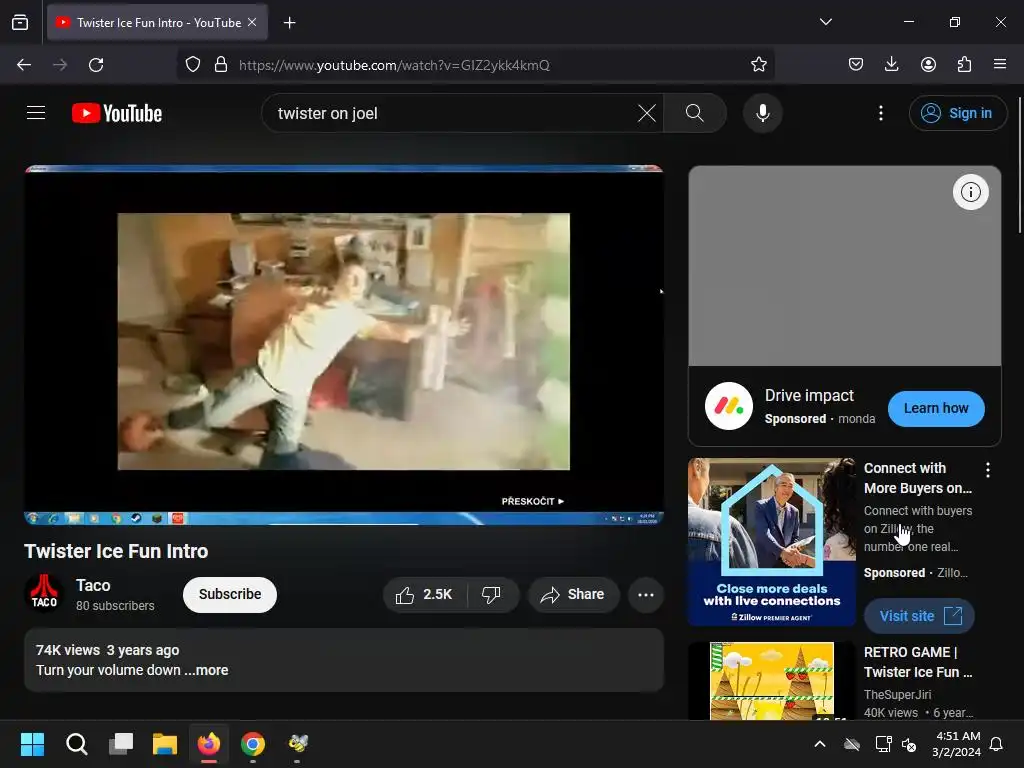Viewport: 1024px width, 768px height.
Task: Bookmark this page with the star
Action: click(x=758, y=64)
